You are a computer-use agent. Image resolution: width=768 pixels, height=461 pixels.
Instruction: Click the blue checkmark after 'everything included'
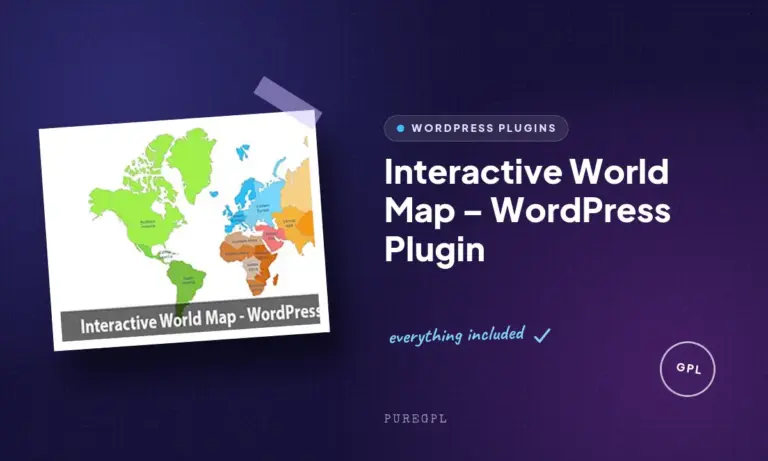pyautogui.click(x=542, y=336)
